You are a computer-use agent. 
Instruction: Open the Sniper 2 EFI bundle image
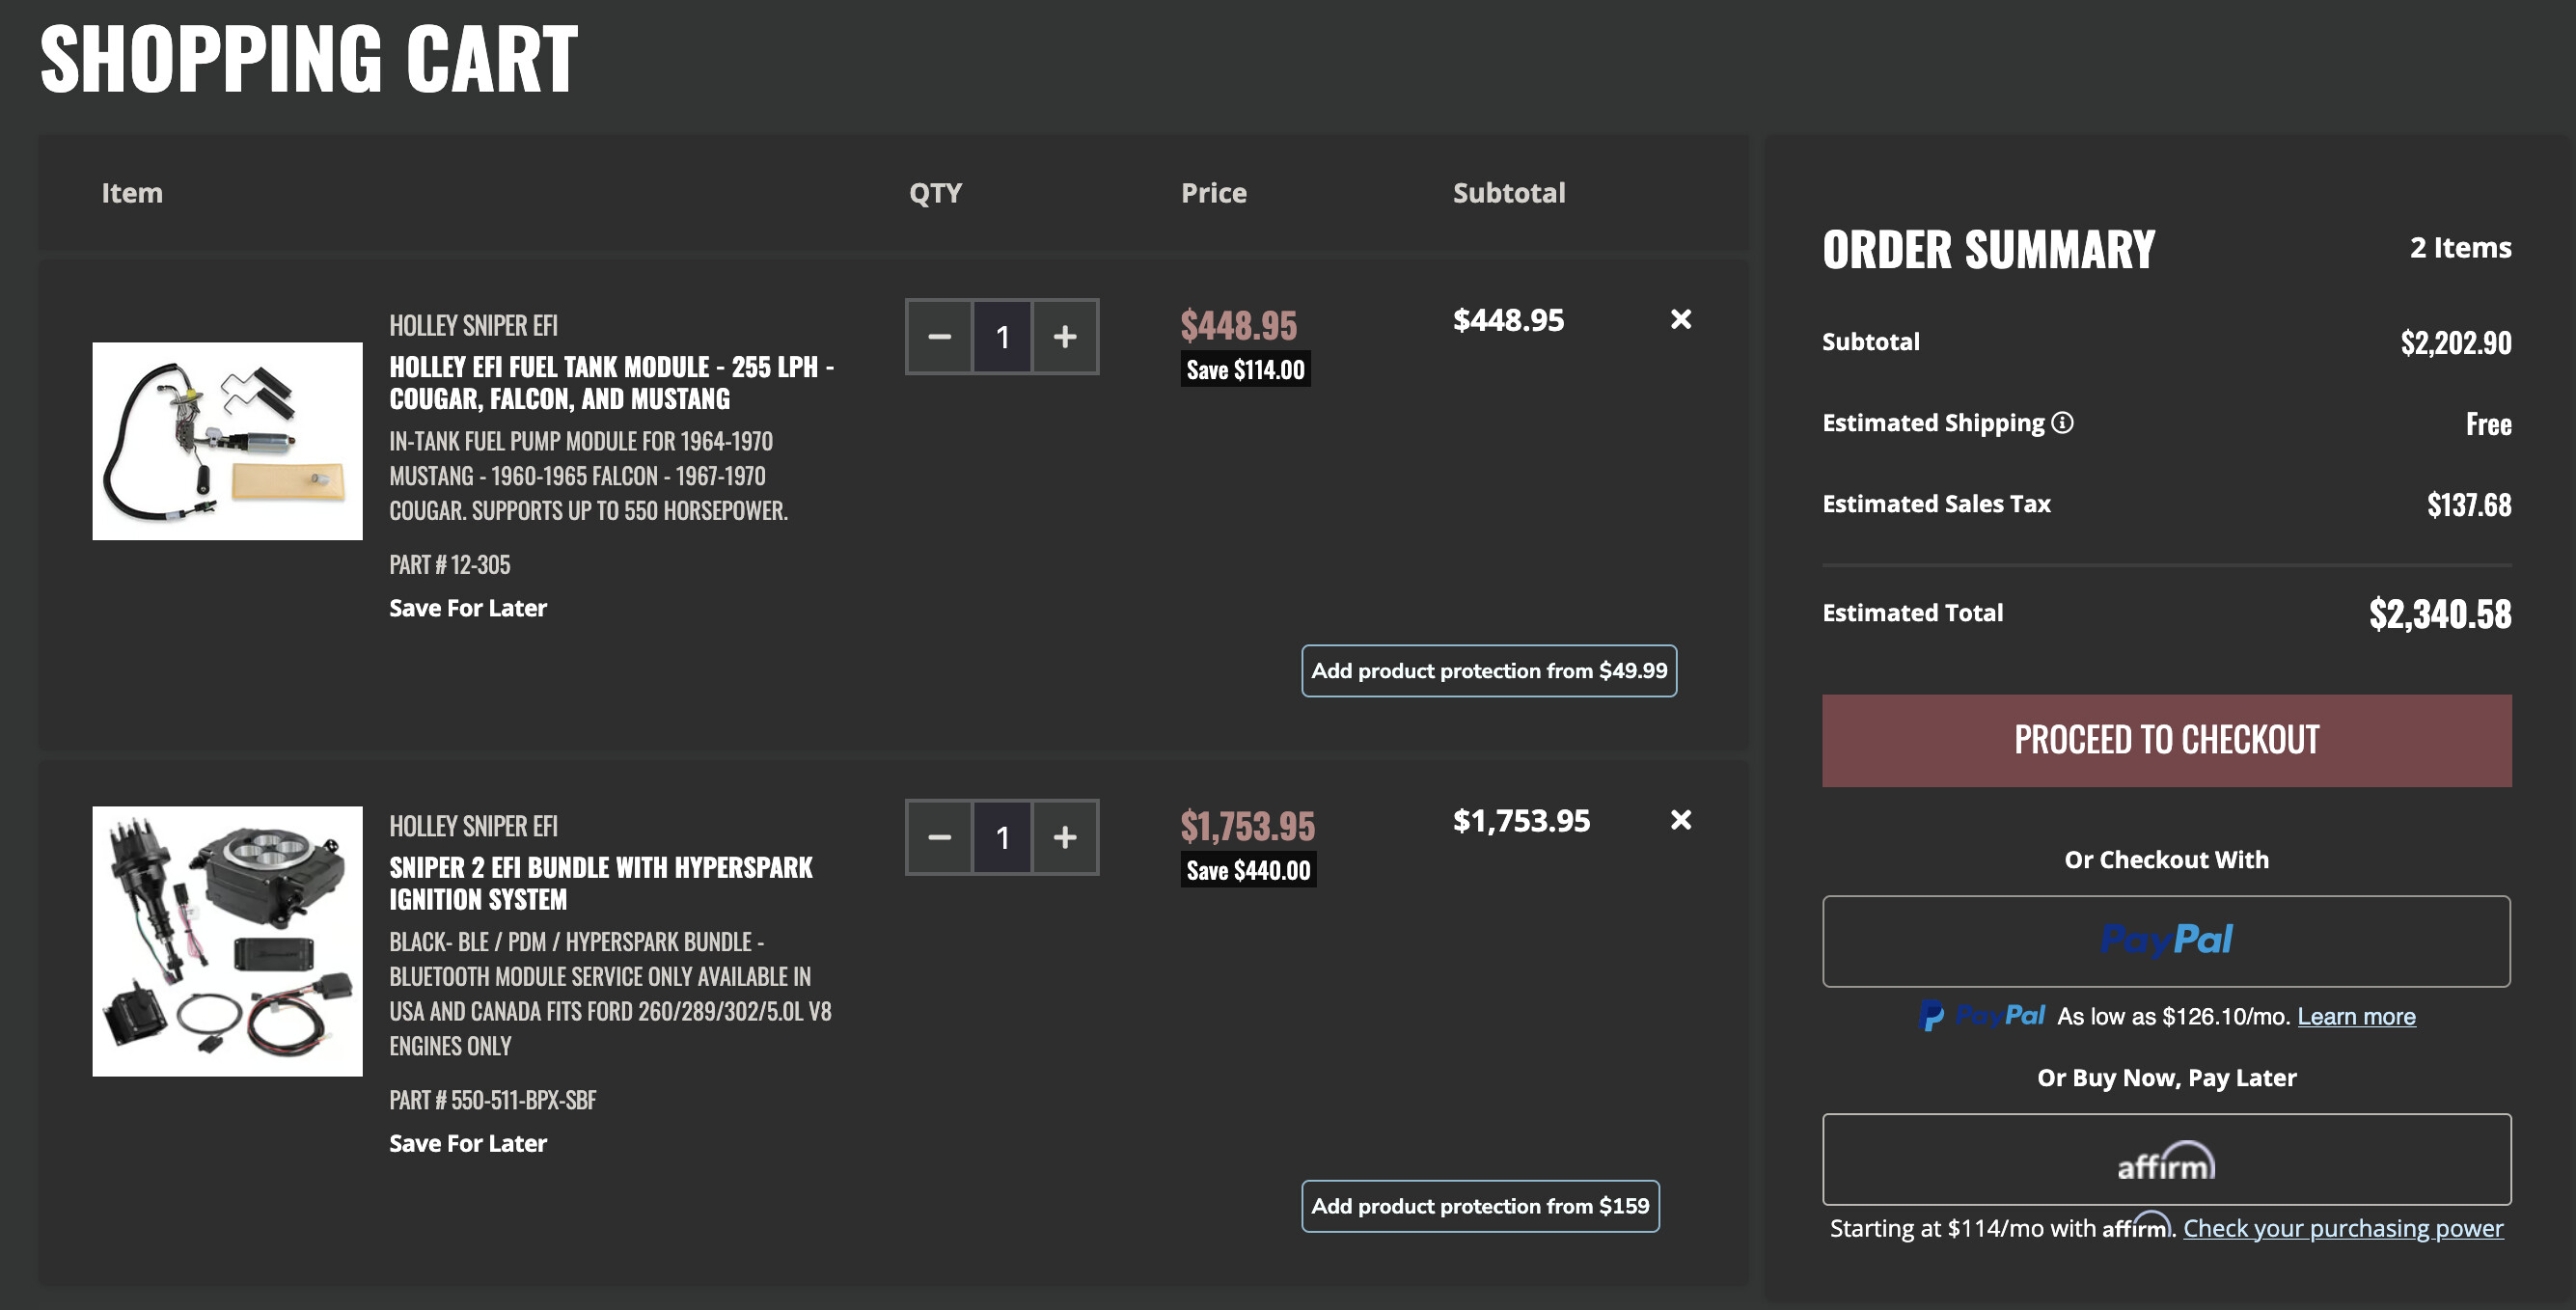(227, 941)
